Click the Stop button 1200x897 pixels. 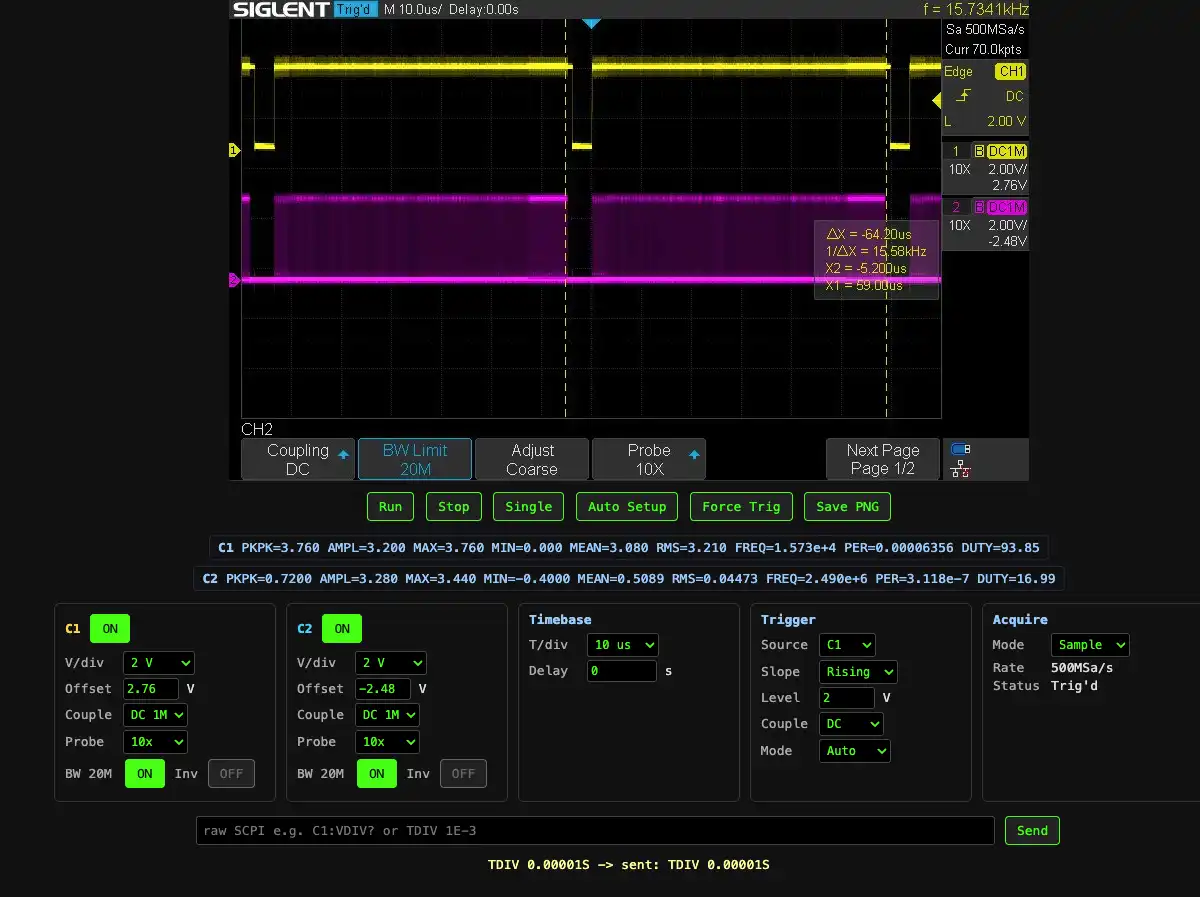click(x=453, y=506)
